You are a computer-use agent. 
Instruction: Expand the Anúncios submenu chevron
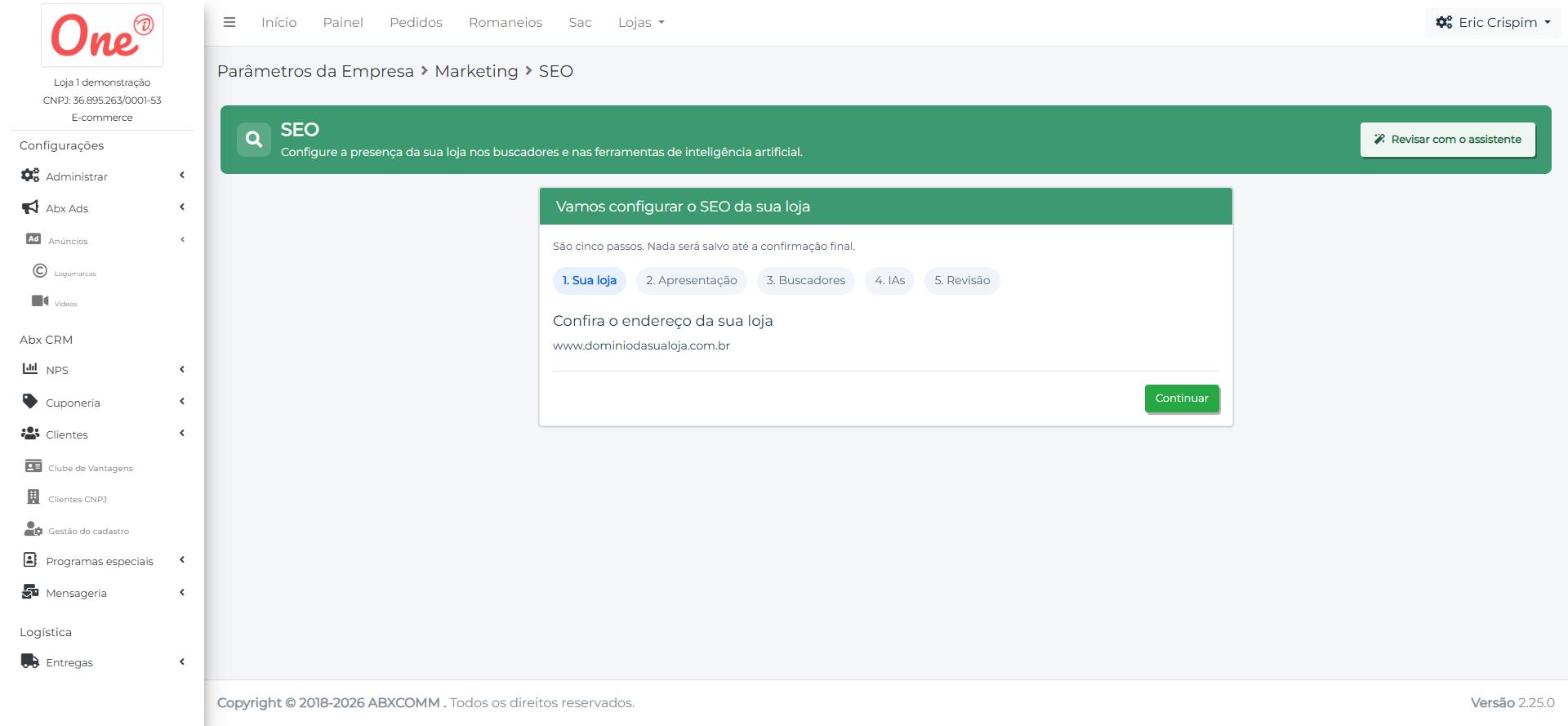pyautogui.click(x=182, y=239)
